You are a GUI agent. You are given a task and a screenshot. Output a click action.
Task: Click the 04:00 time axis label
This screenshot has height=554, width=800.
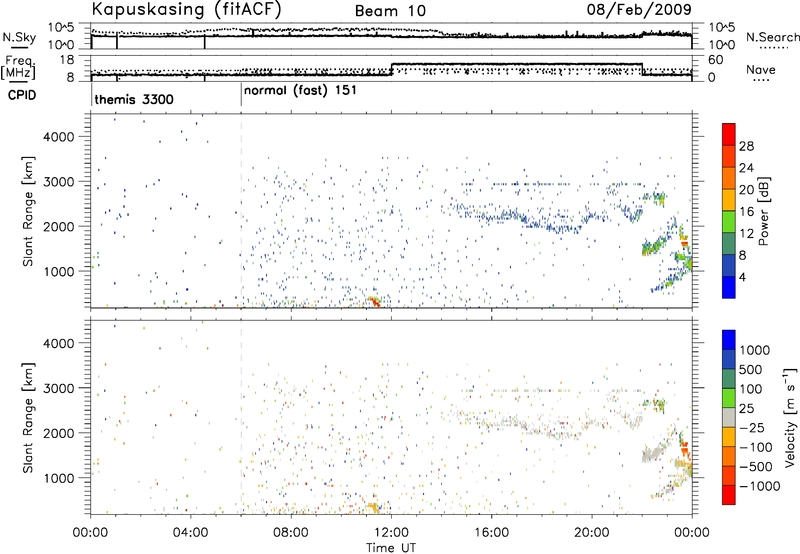(190, 532)
